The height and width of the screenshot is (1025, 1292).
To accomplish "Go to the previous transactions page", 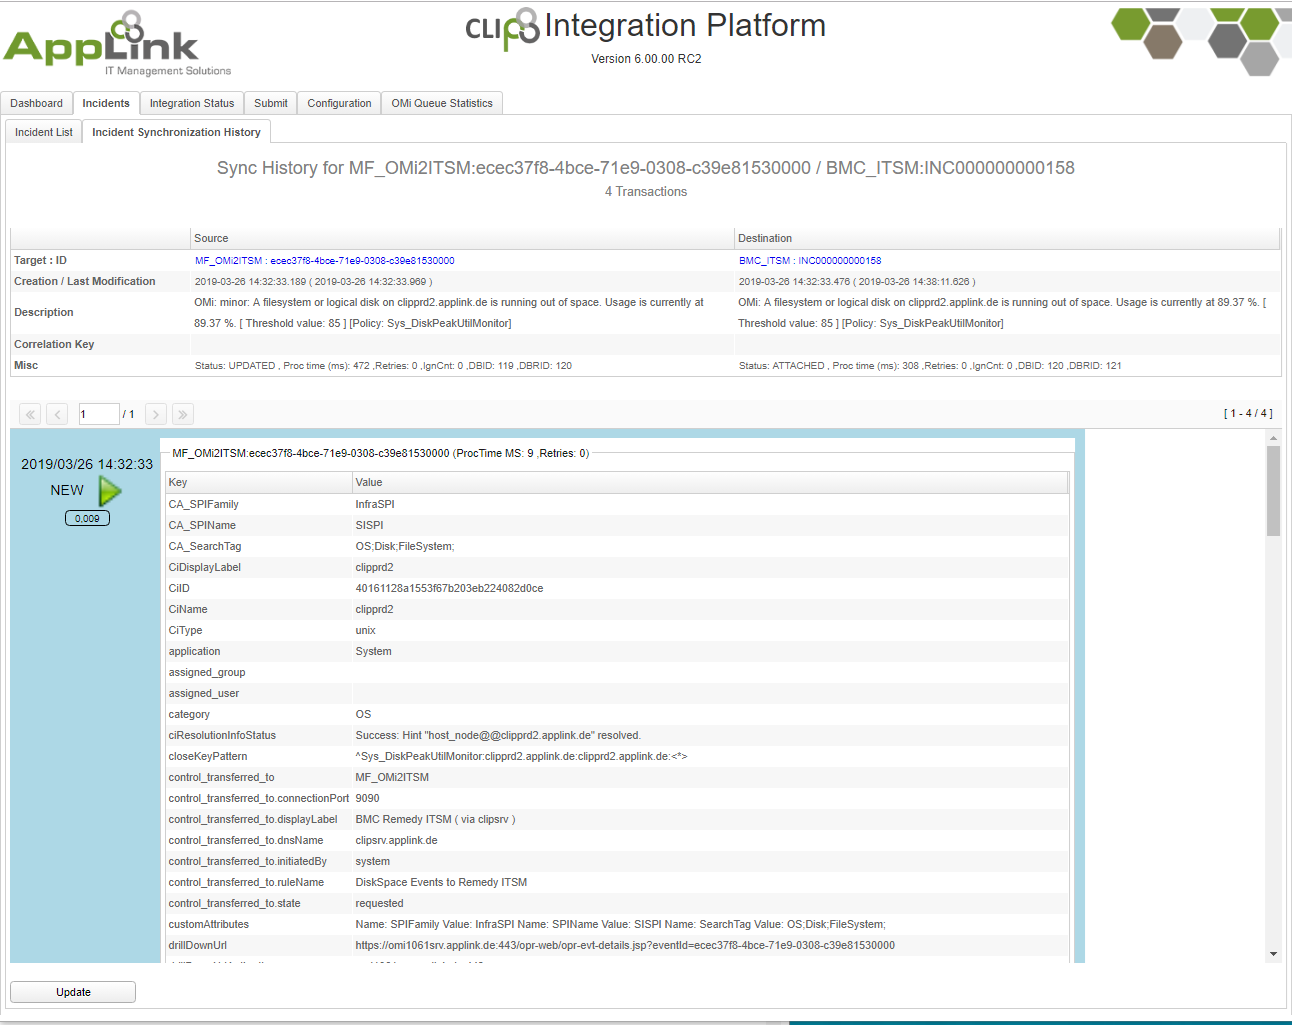I will tap(57, 414).
